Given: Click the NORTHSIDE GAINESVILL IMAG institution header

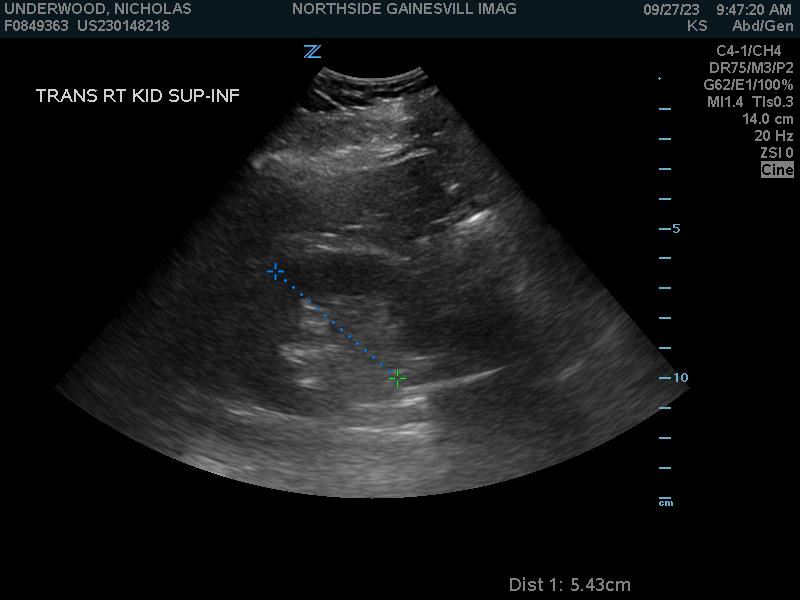Looking at the screenshot, I should 404,9.
